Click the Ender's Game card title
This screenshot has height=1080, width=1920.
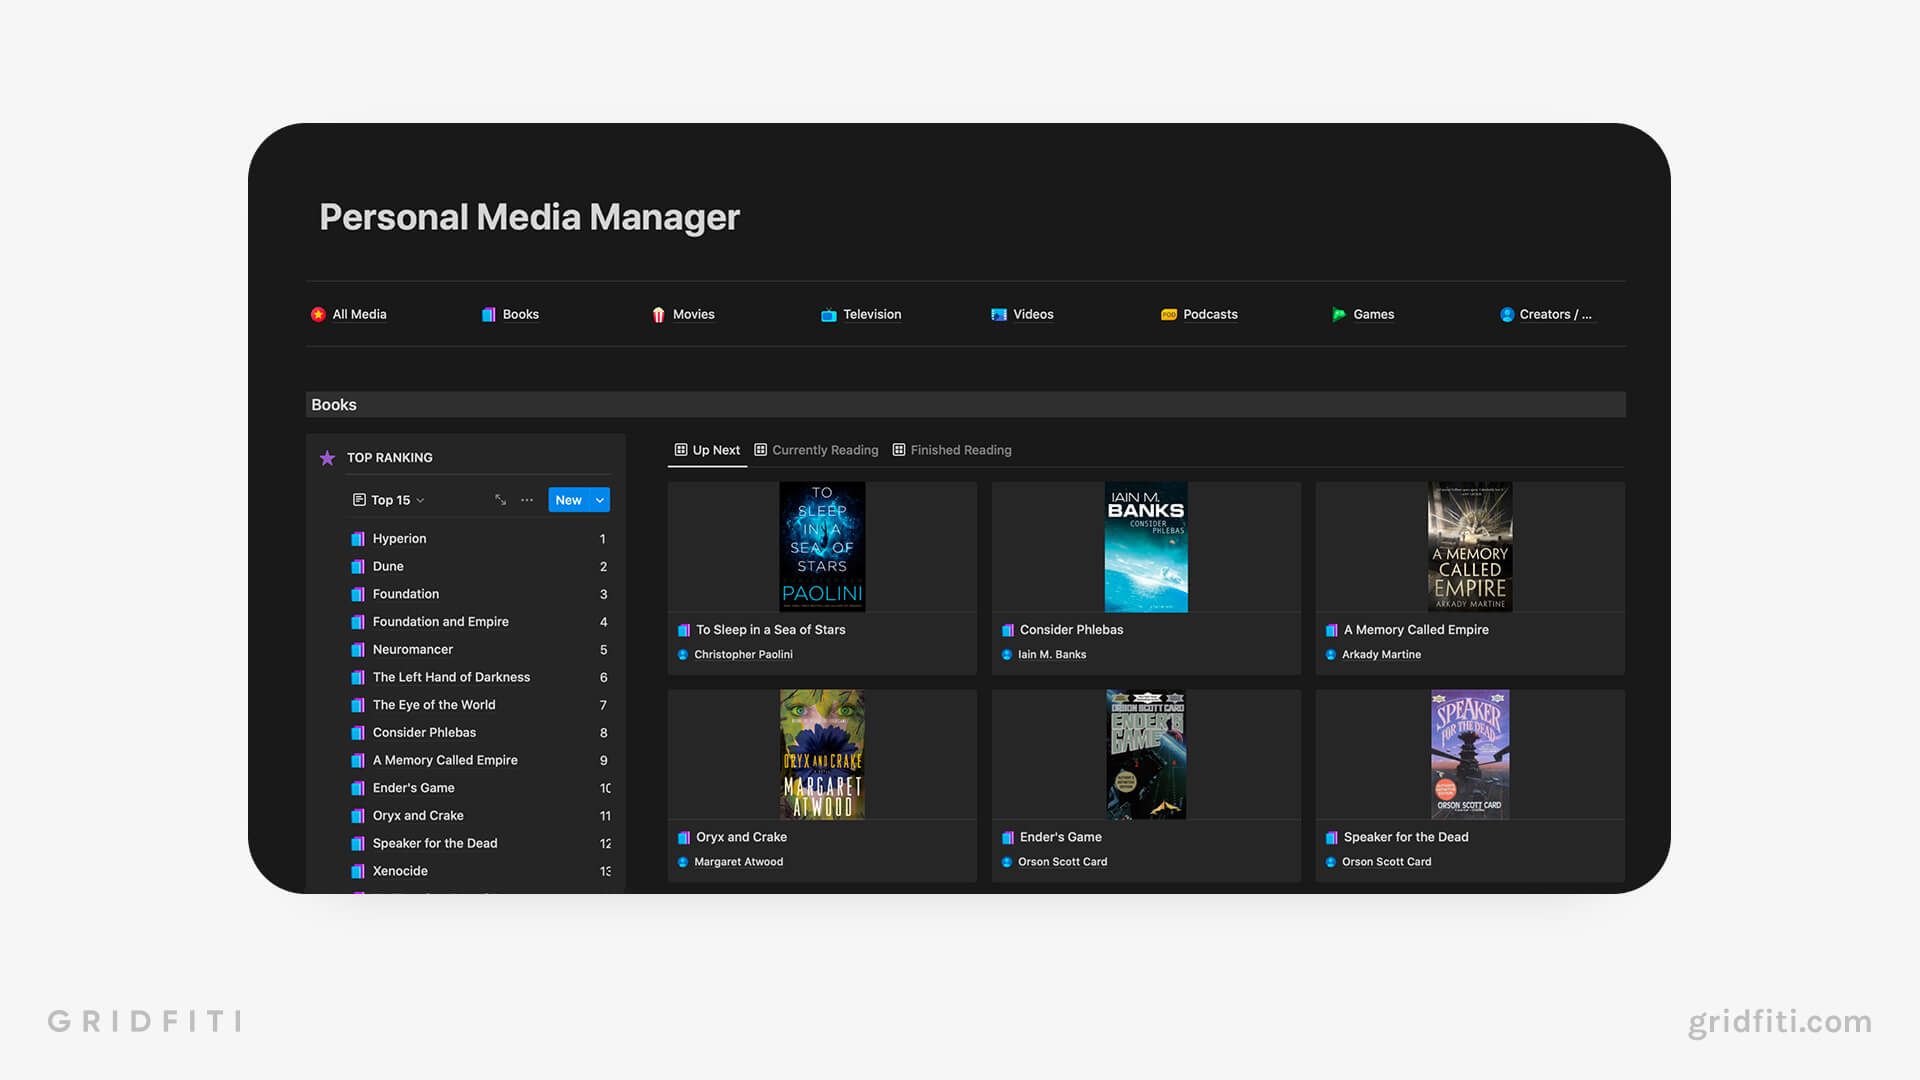[x=1060, y=837]
